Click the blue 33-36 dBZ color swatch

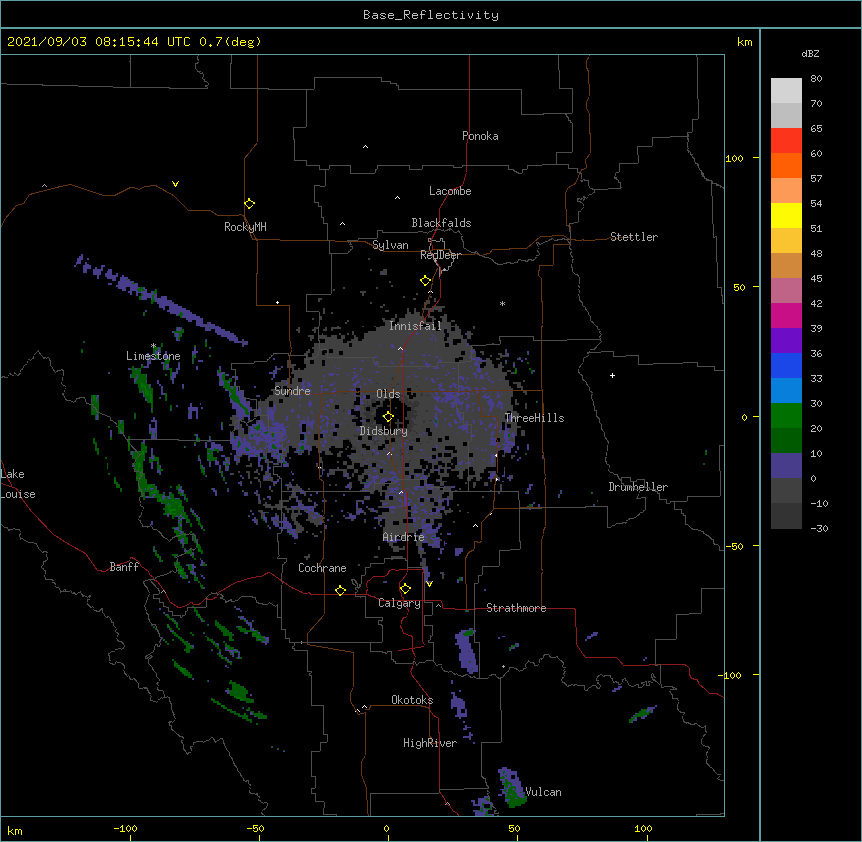pos(786,365)
